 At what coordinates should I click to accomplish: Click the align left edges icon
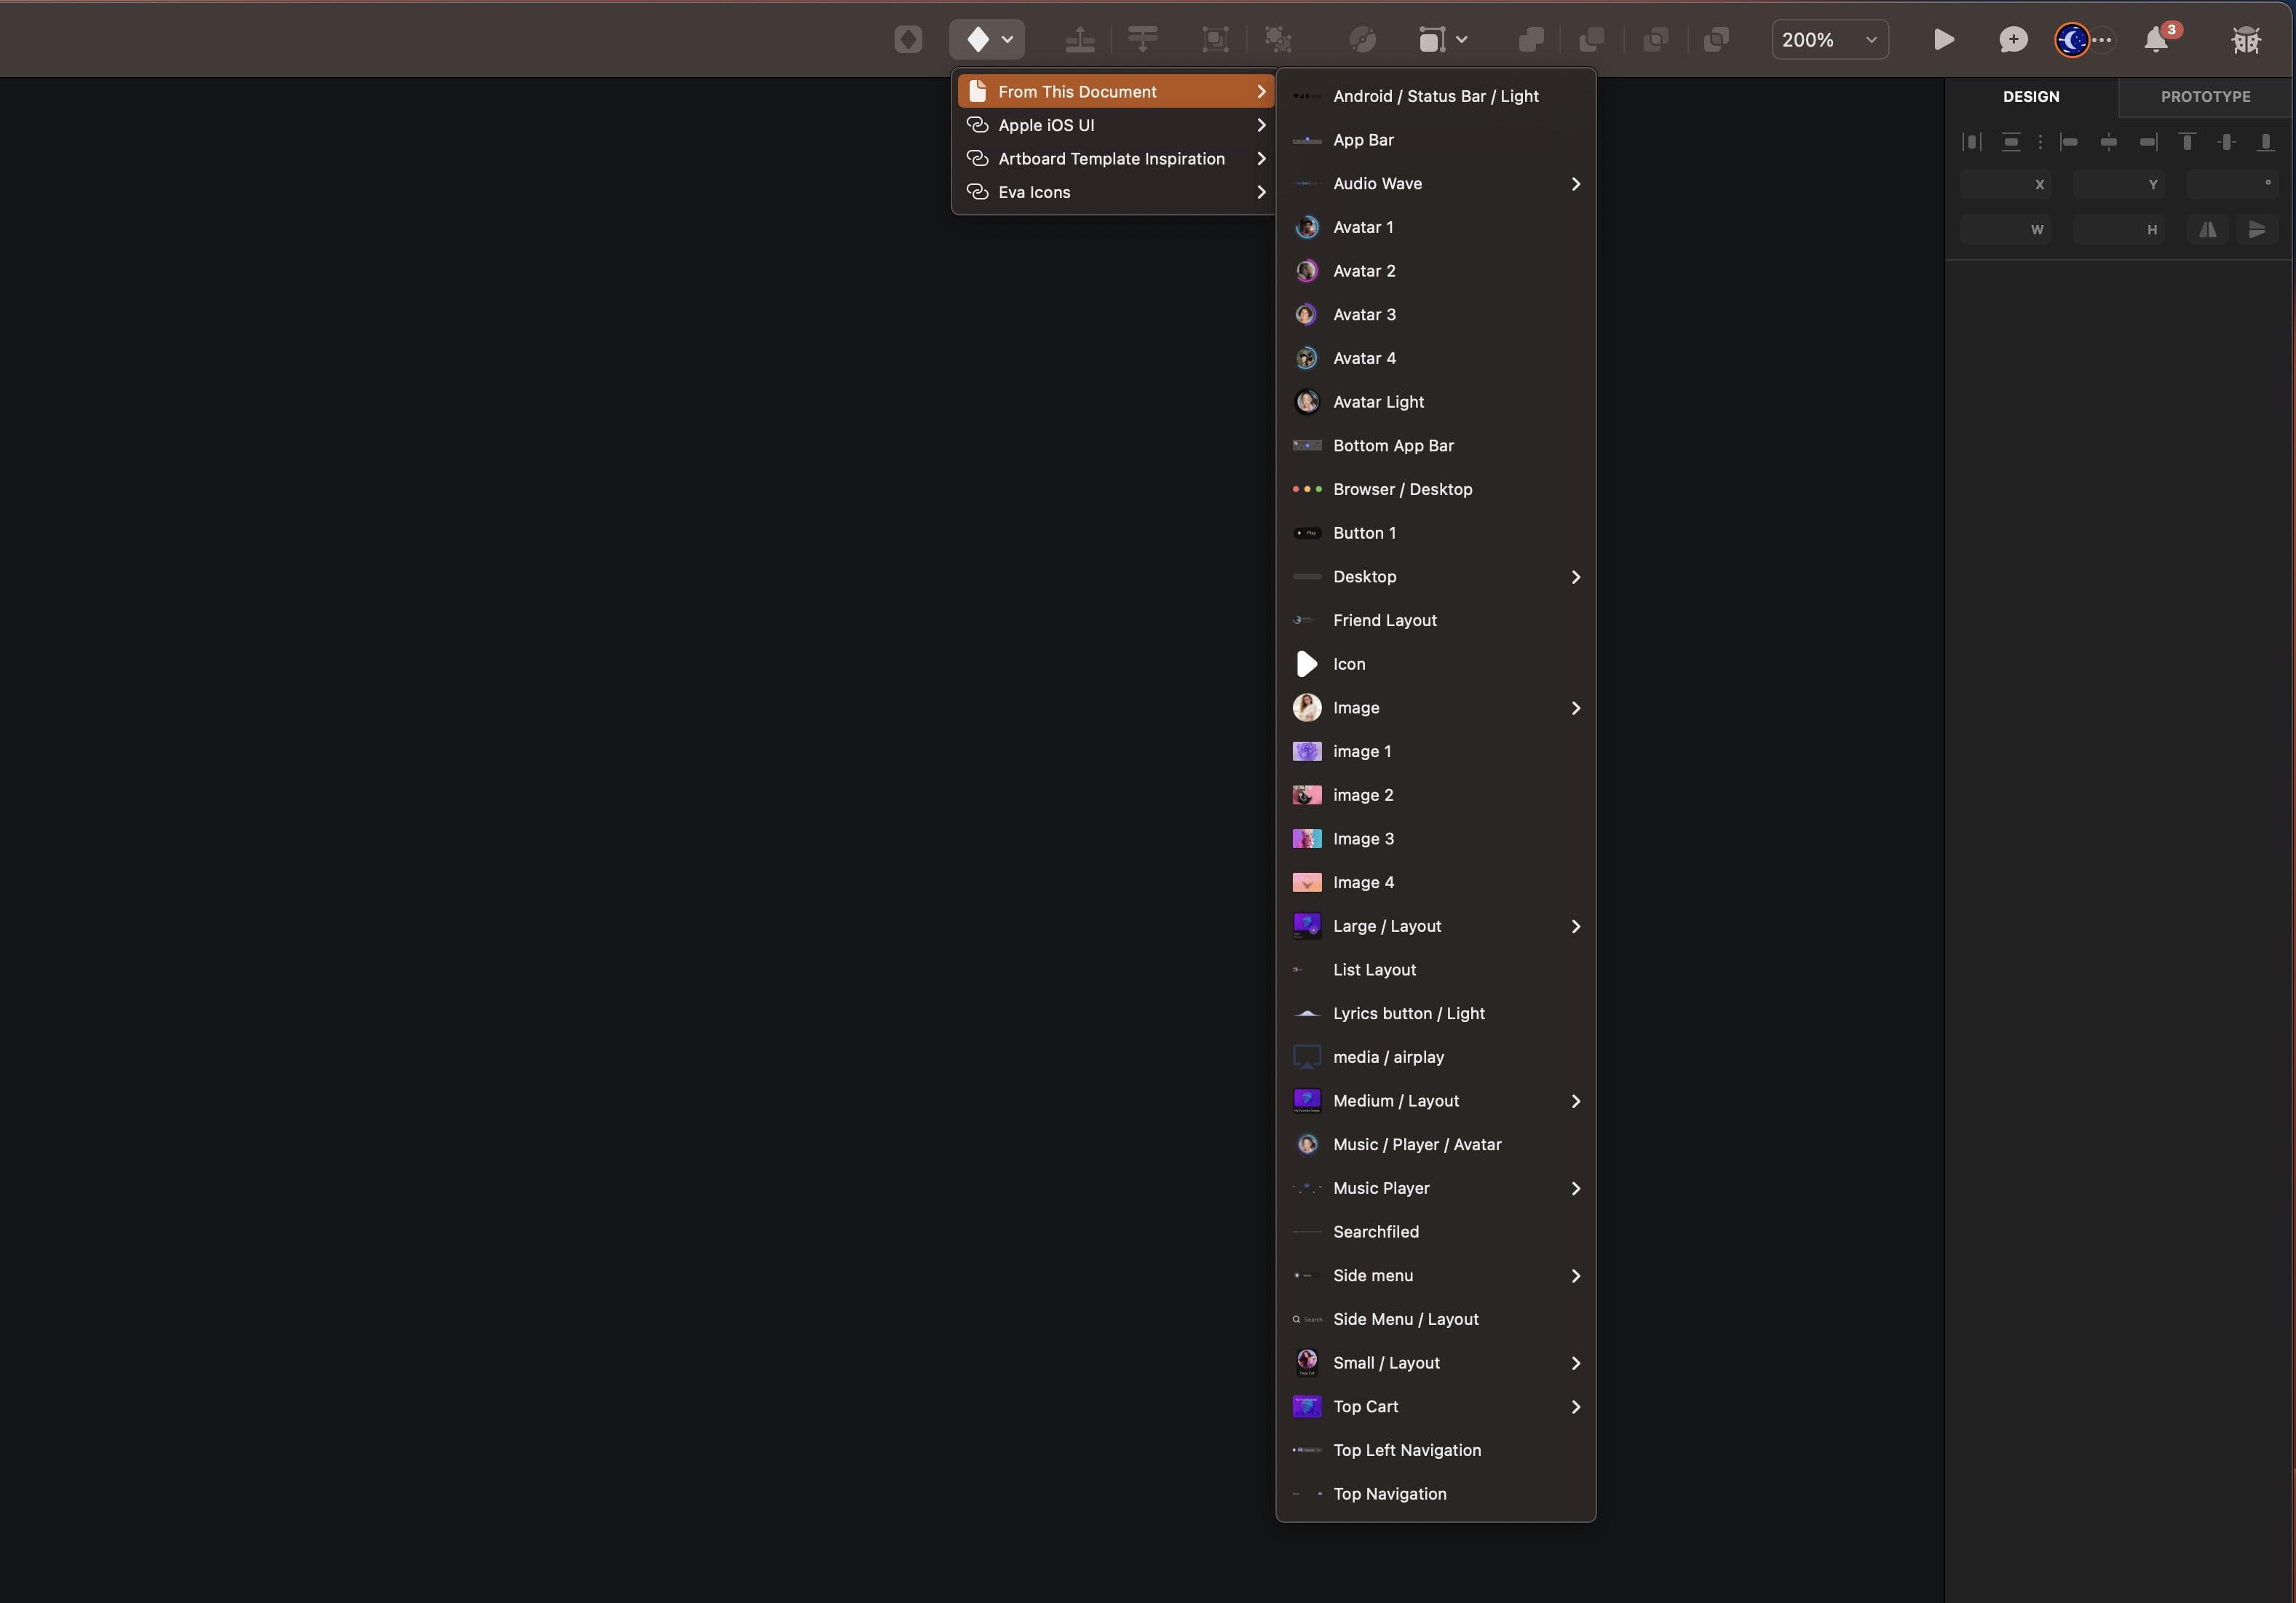(2069, 142)
